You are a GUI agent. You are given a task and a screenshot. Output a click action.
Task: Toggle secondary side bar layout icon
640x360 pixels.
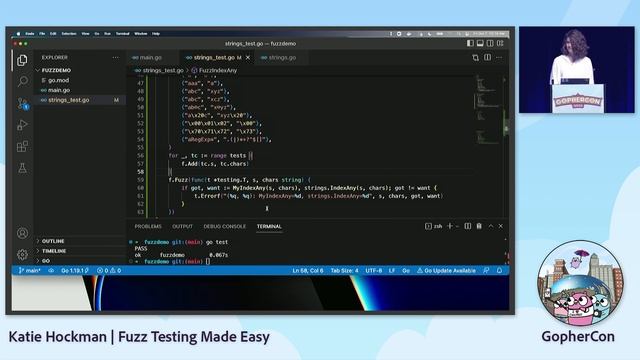coord(490,43)
